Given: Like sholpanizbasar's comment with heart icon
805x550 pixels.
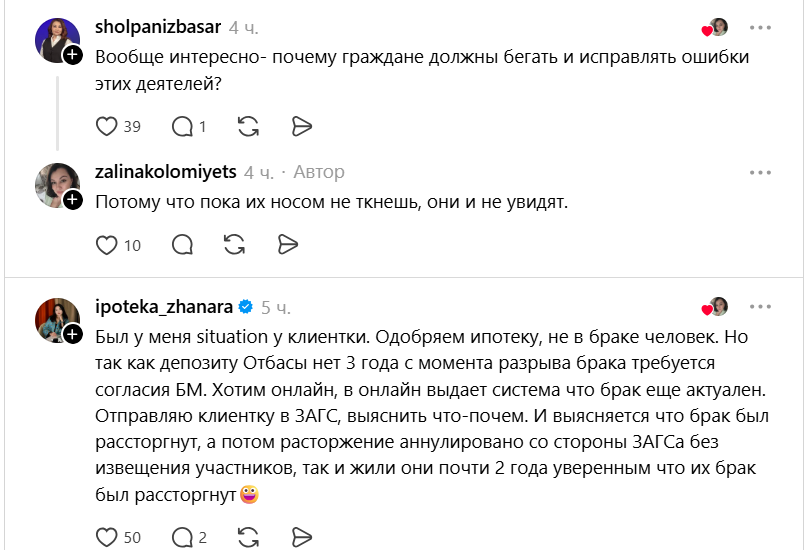Looking at the screenshot, I should 107,126.
